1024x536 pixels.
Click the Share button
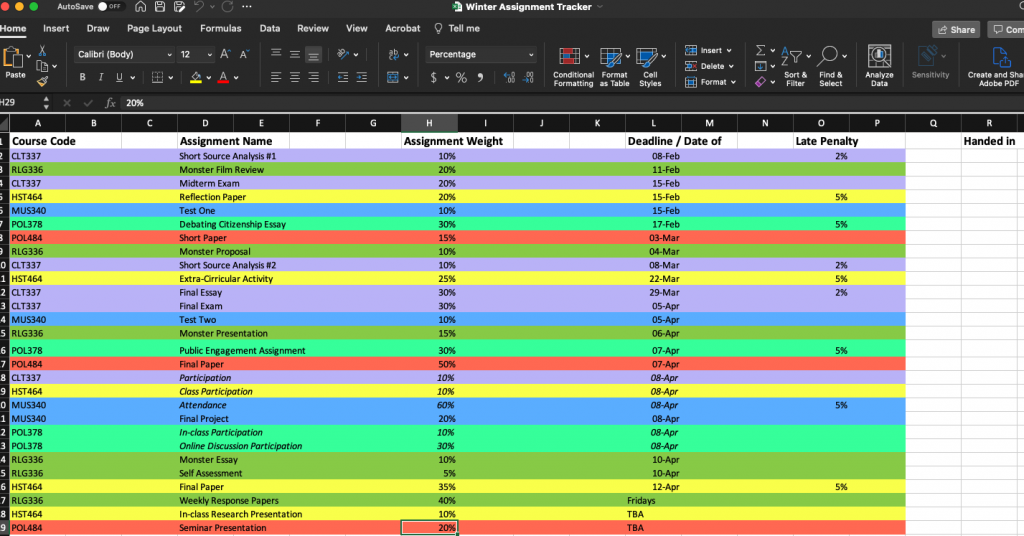955,30
